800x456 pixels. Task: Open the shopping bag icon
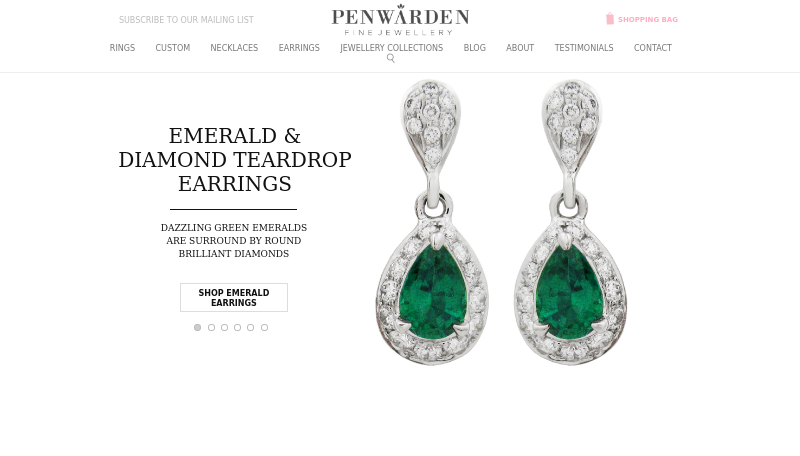pyautogui.click(x=610, y=19)
